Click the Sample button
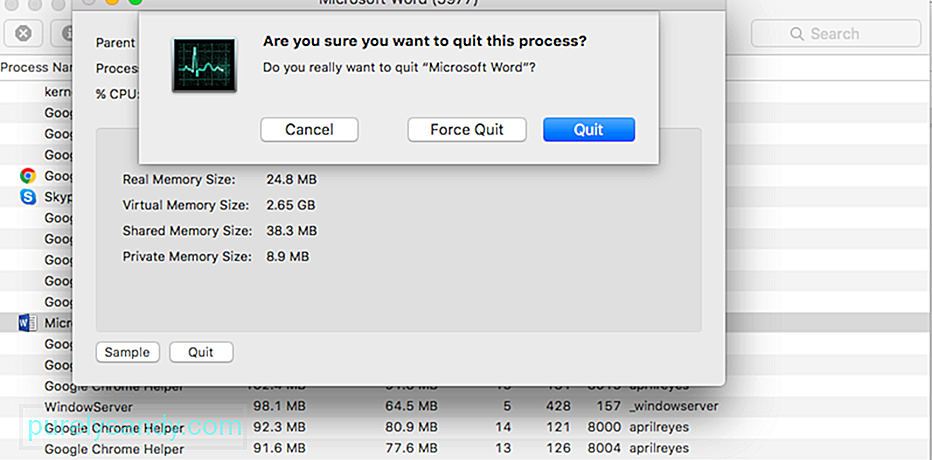This screenshot has width=932, height=460. pos(127,352)
